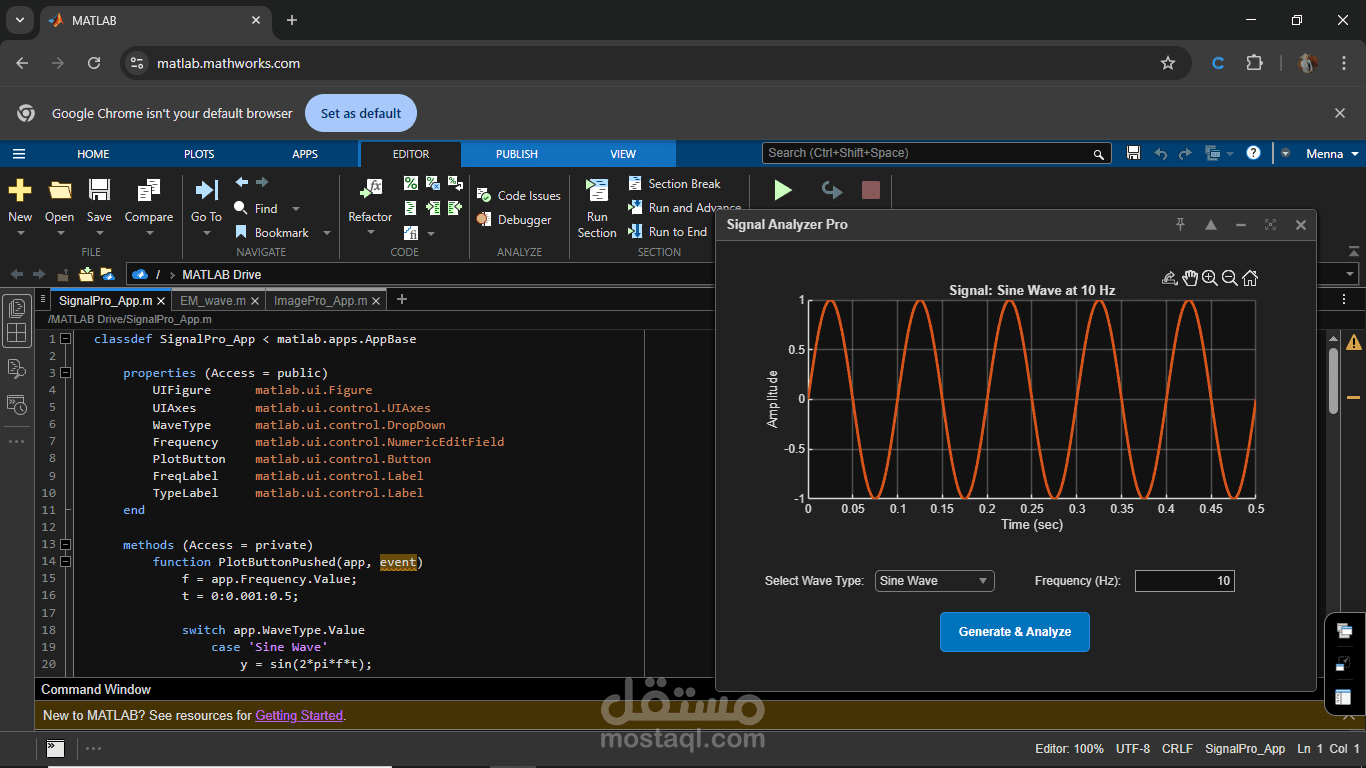Image resolution: width=1366 pixels, height=768 pixels.
Task: Click the Refactor fx icon
Action: coord(370,190)
